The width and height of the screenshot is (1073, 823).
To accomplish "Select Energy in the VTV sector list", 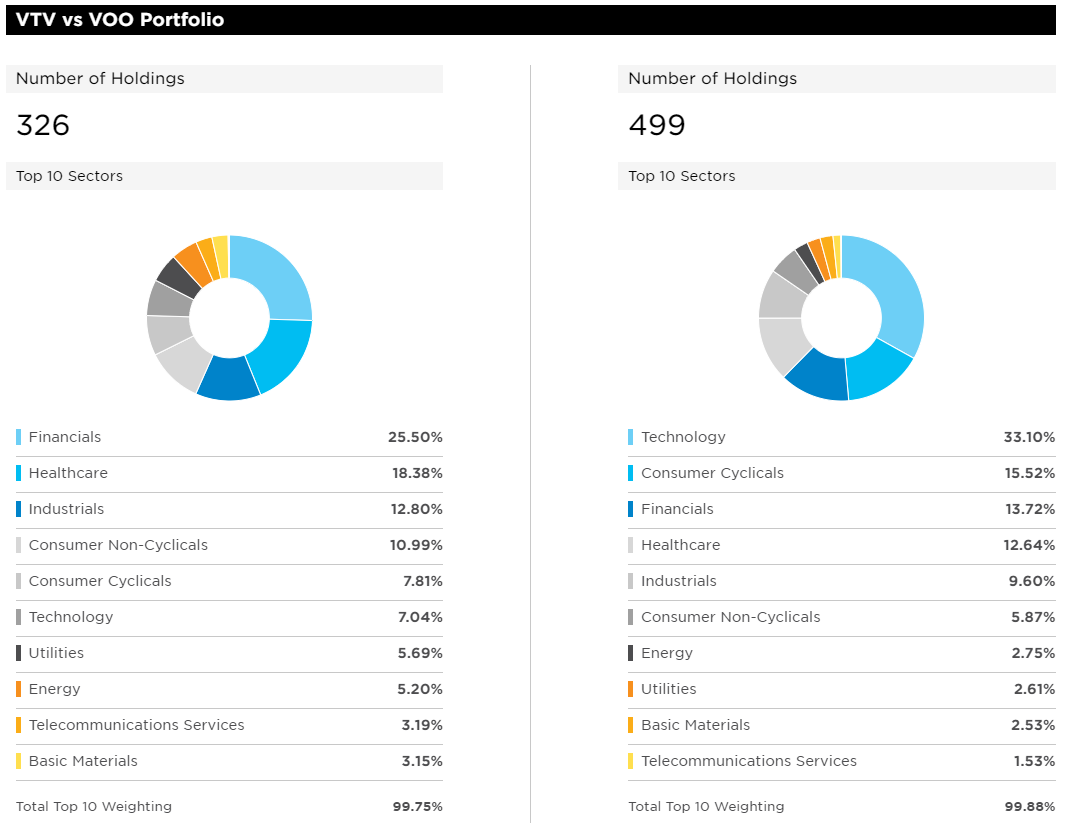I will (54, 689).
